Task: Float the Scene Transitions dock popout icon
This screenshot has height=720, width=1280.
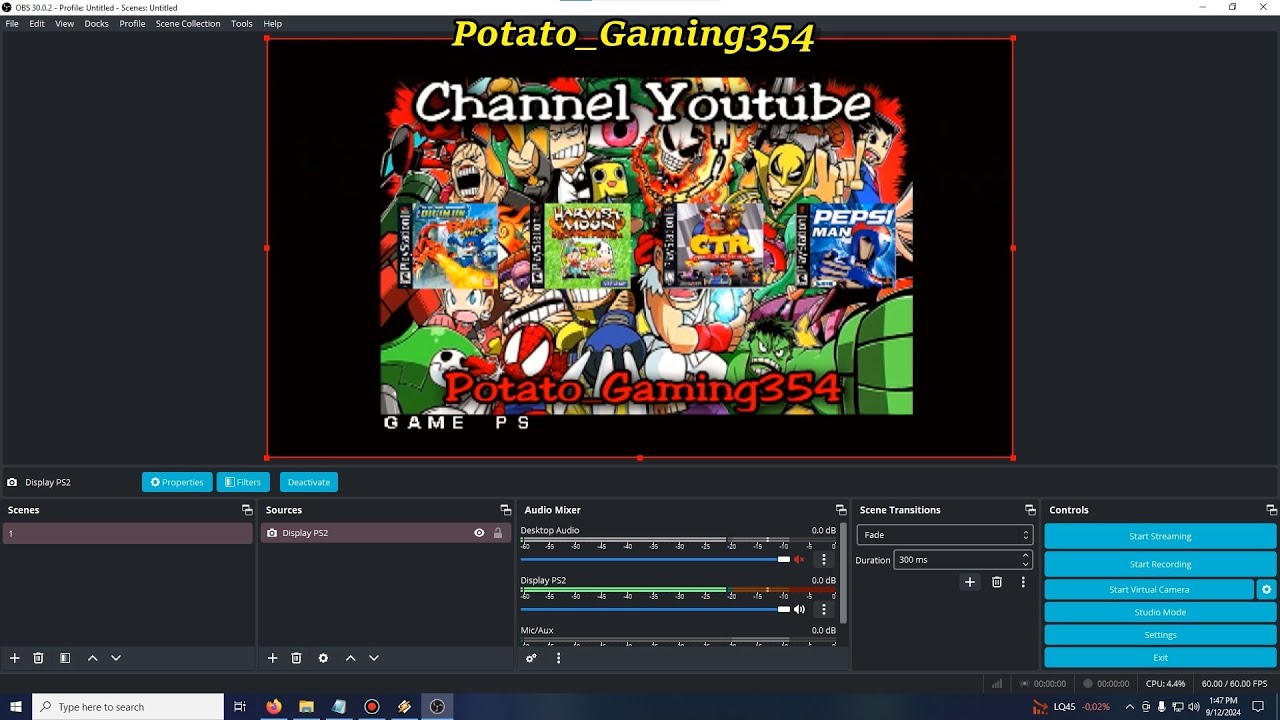Action: click(1030, 510)
